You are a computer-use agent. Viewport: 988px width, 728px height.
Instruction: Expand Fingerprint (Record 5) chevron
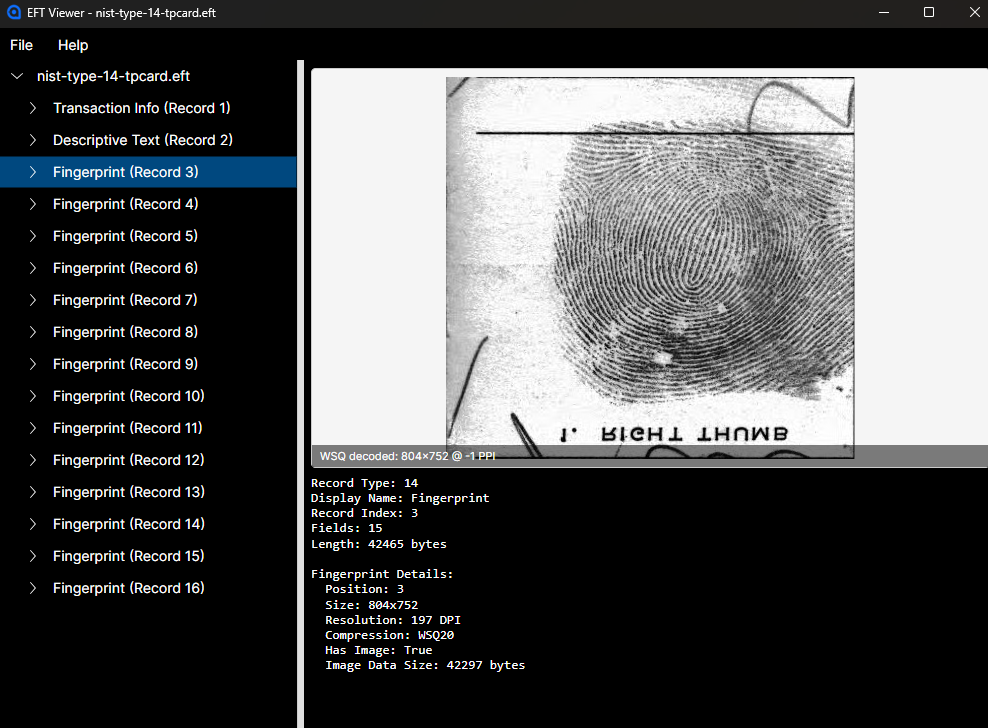click(x=33, y=236)
